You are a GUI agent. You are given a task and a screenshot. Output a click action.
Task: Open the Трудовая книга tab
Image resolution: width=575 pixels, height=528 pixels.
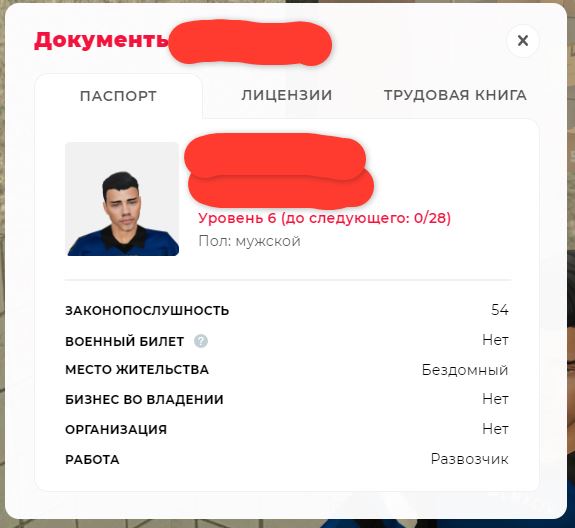click(x=455, y=95)
